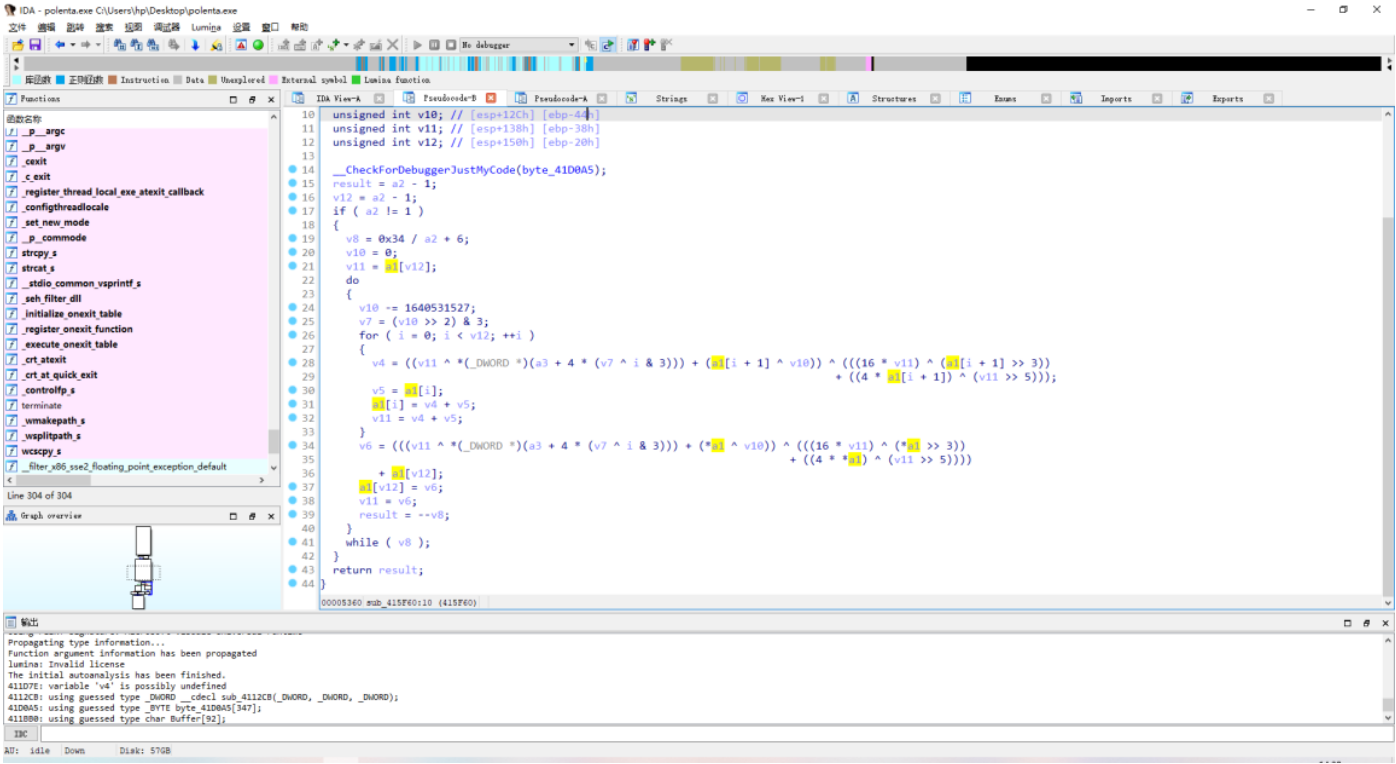Click the brown Instruction legend swatch
Viewport: 1396px width, 764px height.
click(113, 80)
